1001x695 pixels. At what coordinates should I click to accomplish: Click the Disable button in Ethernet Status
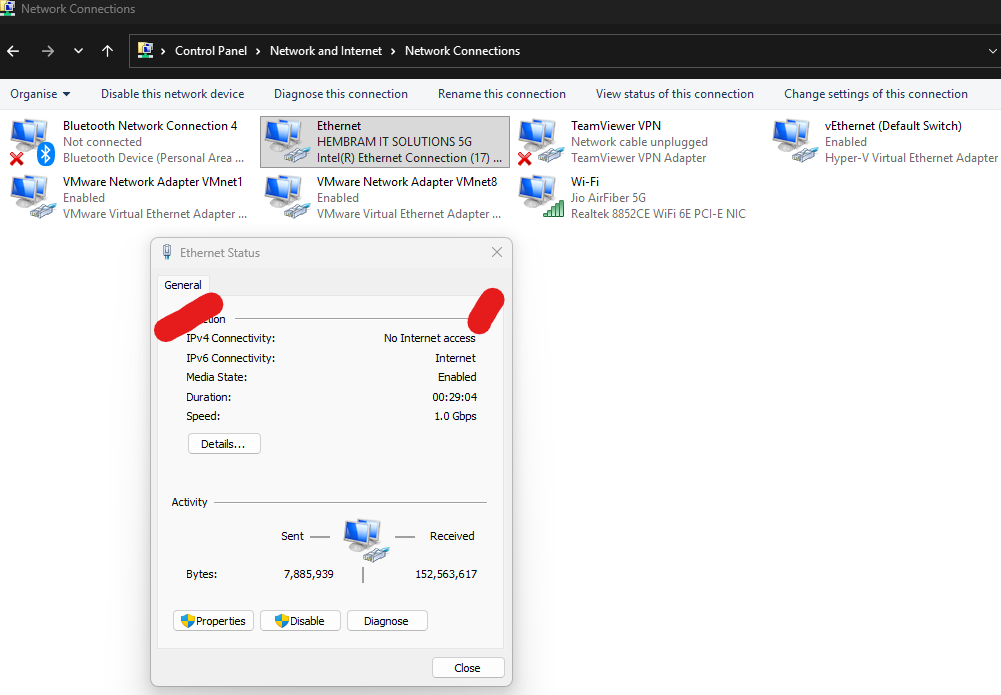(300, 621)
